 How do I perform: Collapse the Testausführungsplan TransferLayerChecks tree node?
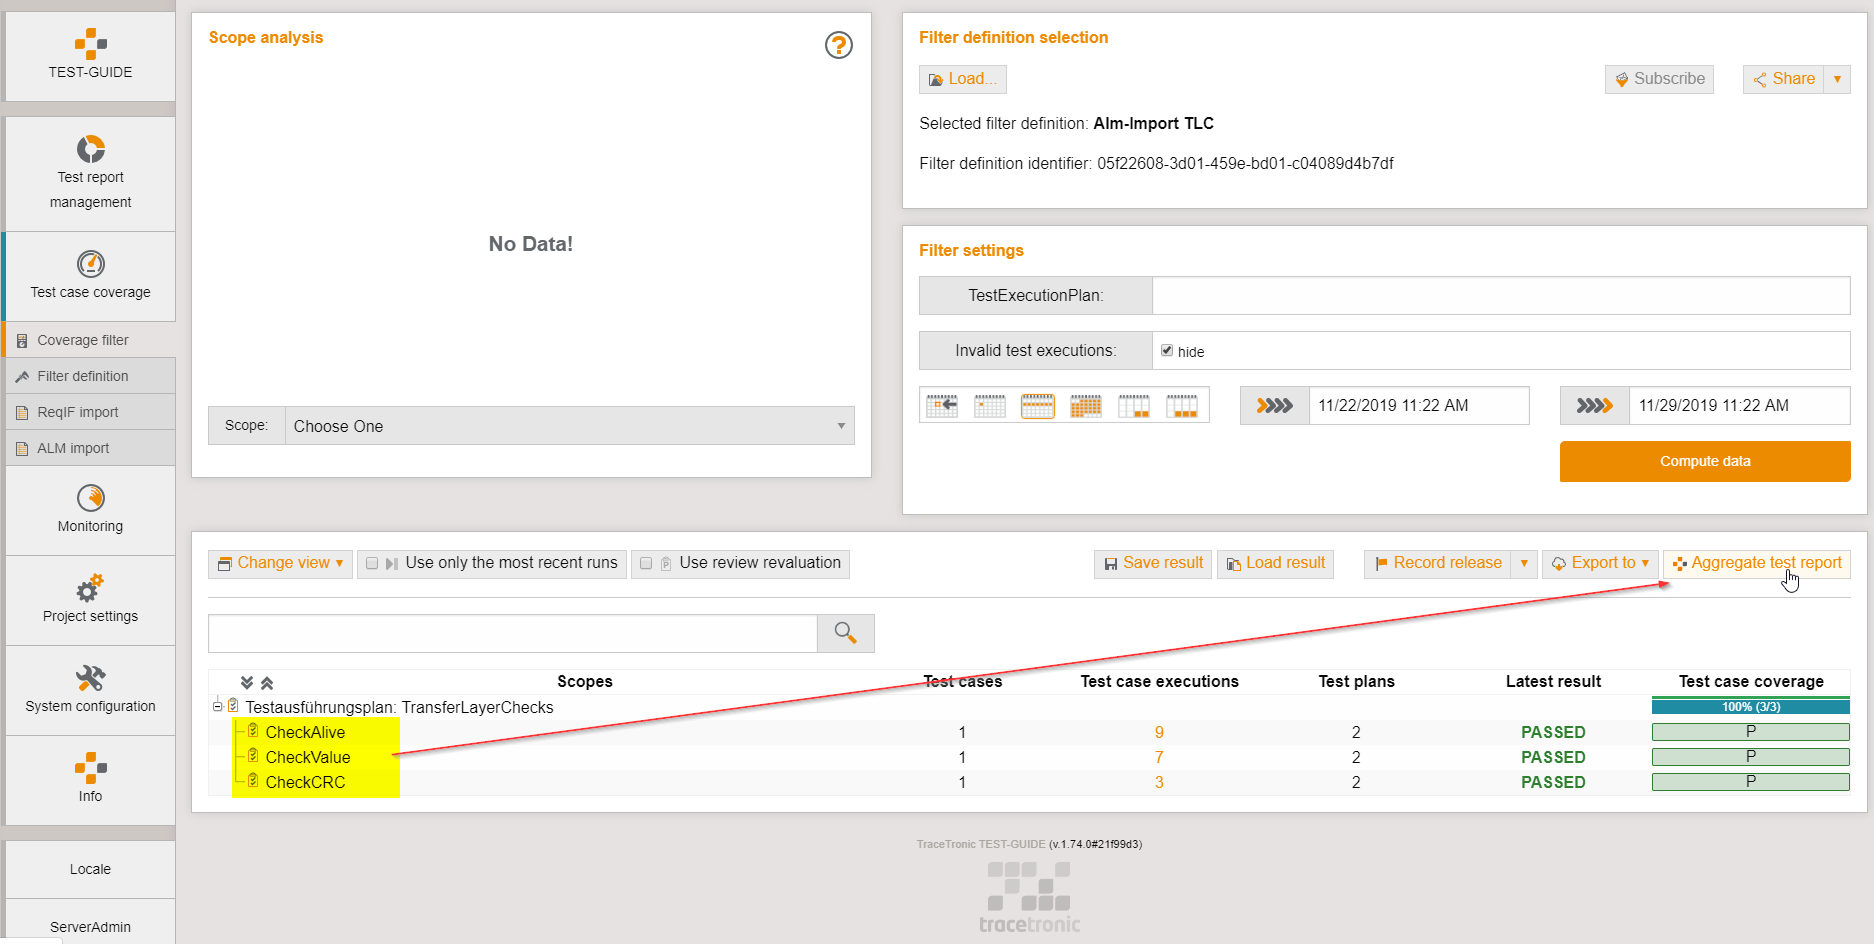pyautogui.click(x=217, y=706)
